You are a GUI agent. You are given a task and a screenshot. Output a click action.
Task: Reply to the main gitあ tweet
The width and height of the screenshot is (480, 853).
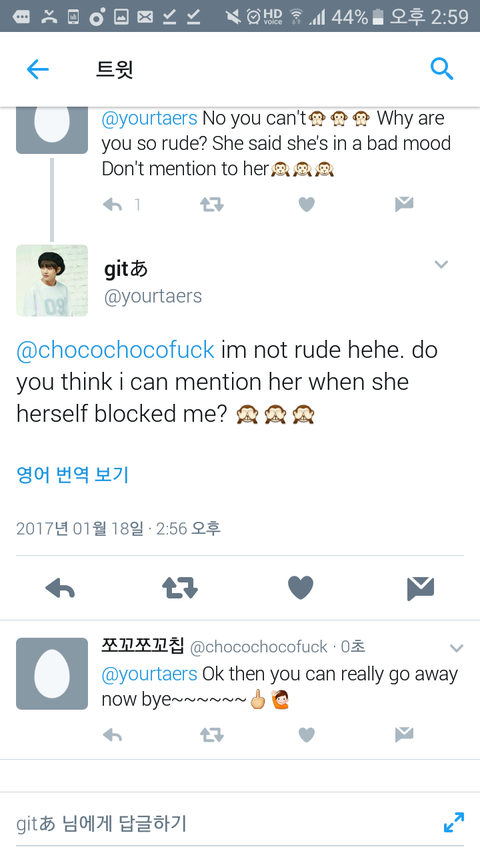click(x=60, y=589)
